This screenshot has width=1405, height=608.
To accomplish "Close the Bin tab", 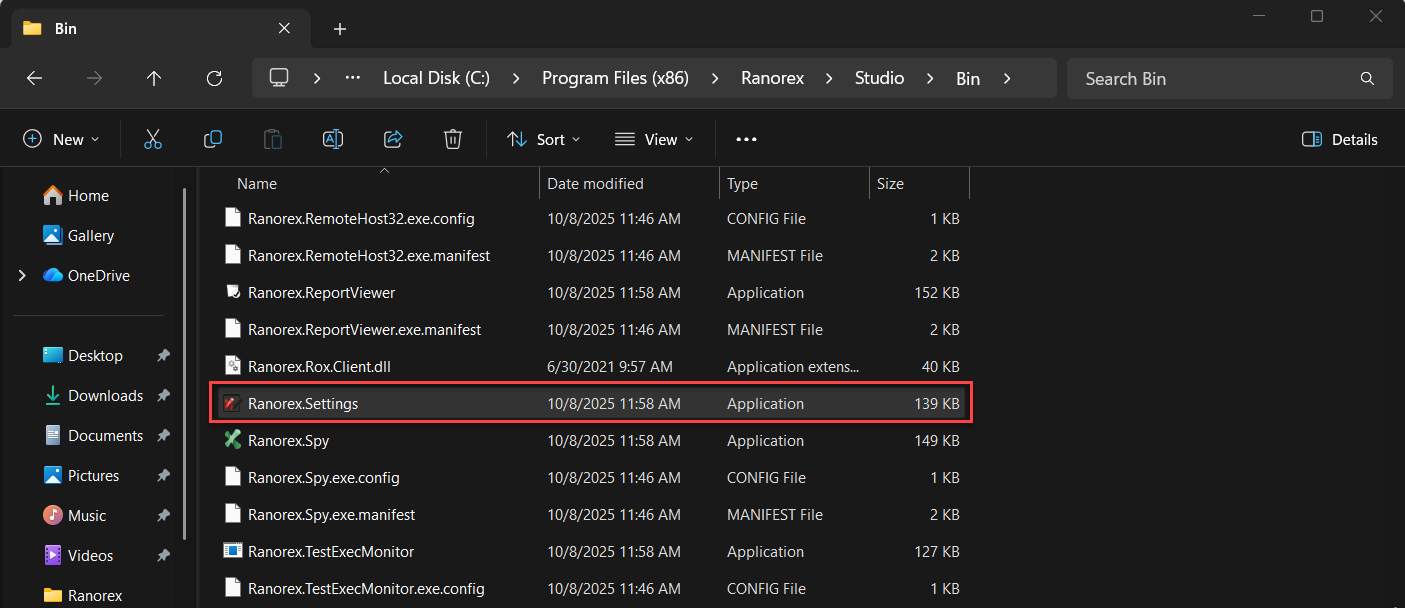I will (284, 29).
